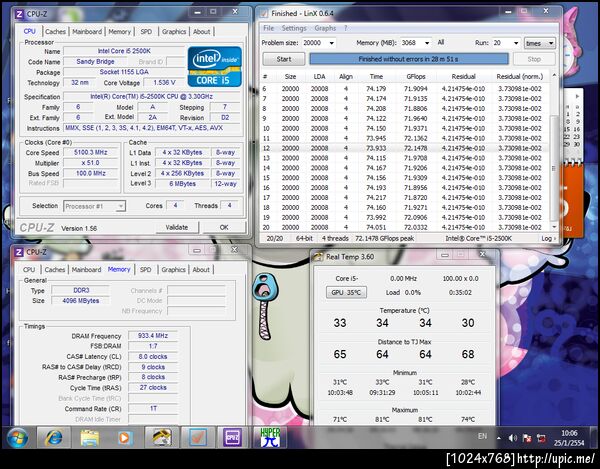The width and height of the screenshot is (600, 469).
Task: Switch to CPU tab in lower CPU-Z
Action: point(29,270)
